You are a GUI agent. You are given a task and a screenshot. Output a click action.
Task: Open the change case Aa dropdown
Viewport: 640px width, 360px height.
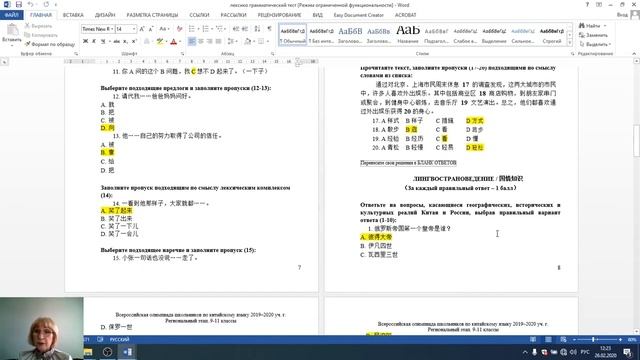pos(164,29)
